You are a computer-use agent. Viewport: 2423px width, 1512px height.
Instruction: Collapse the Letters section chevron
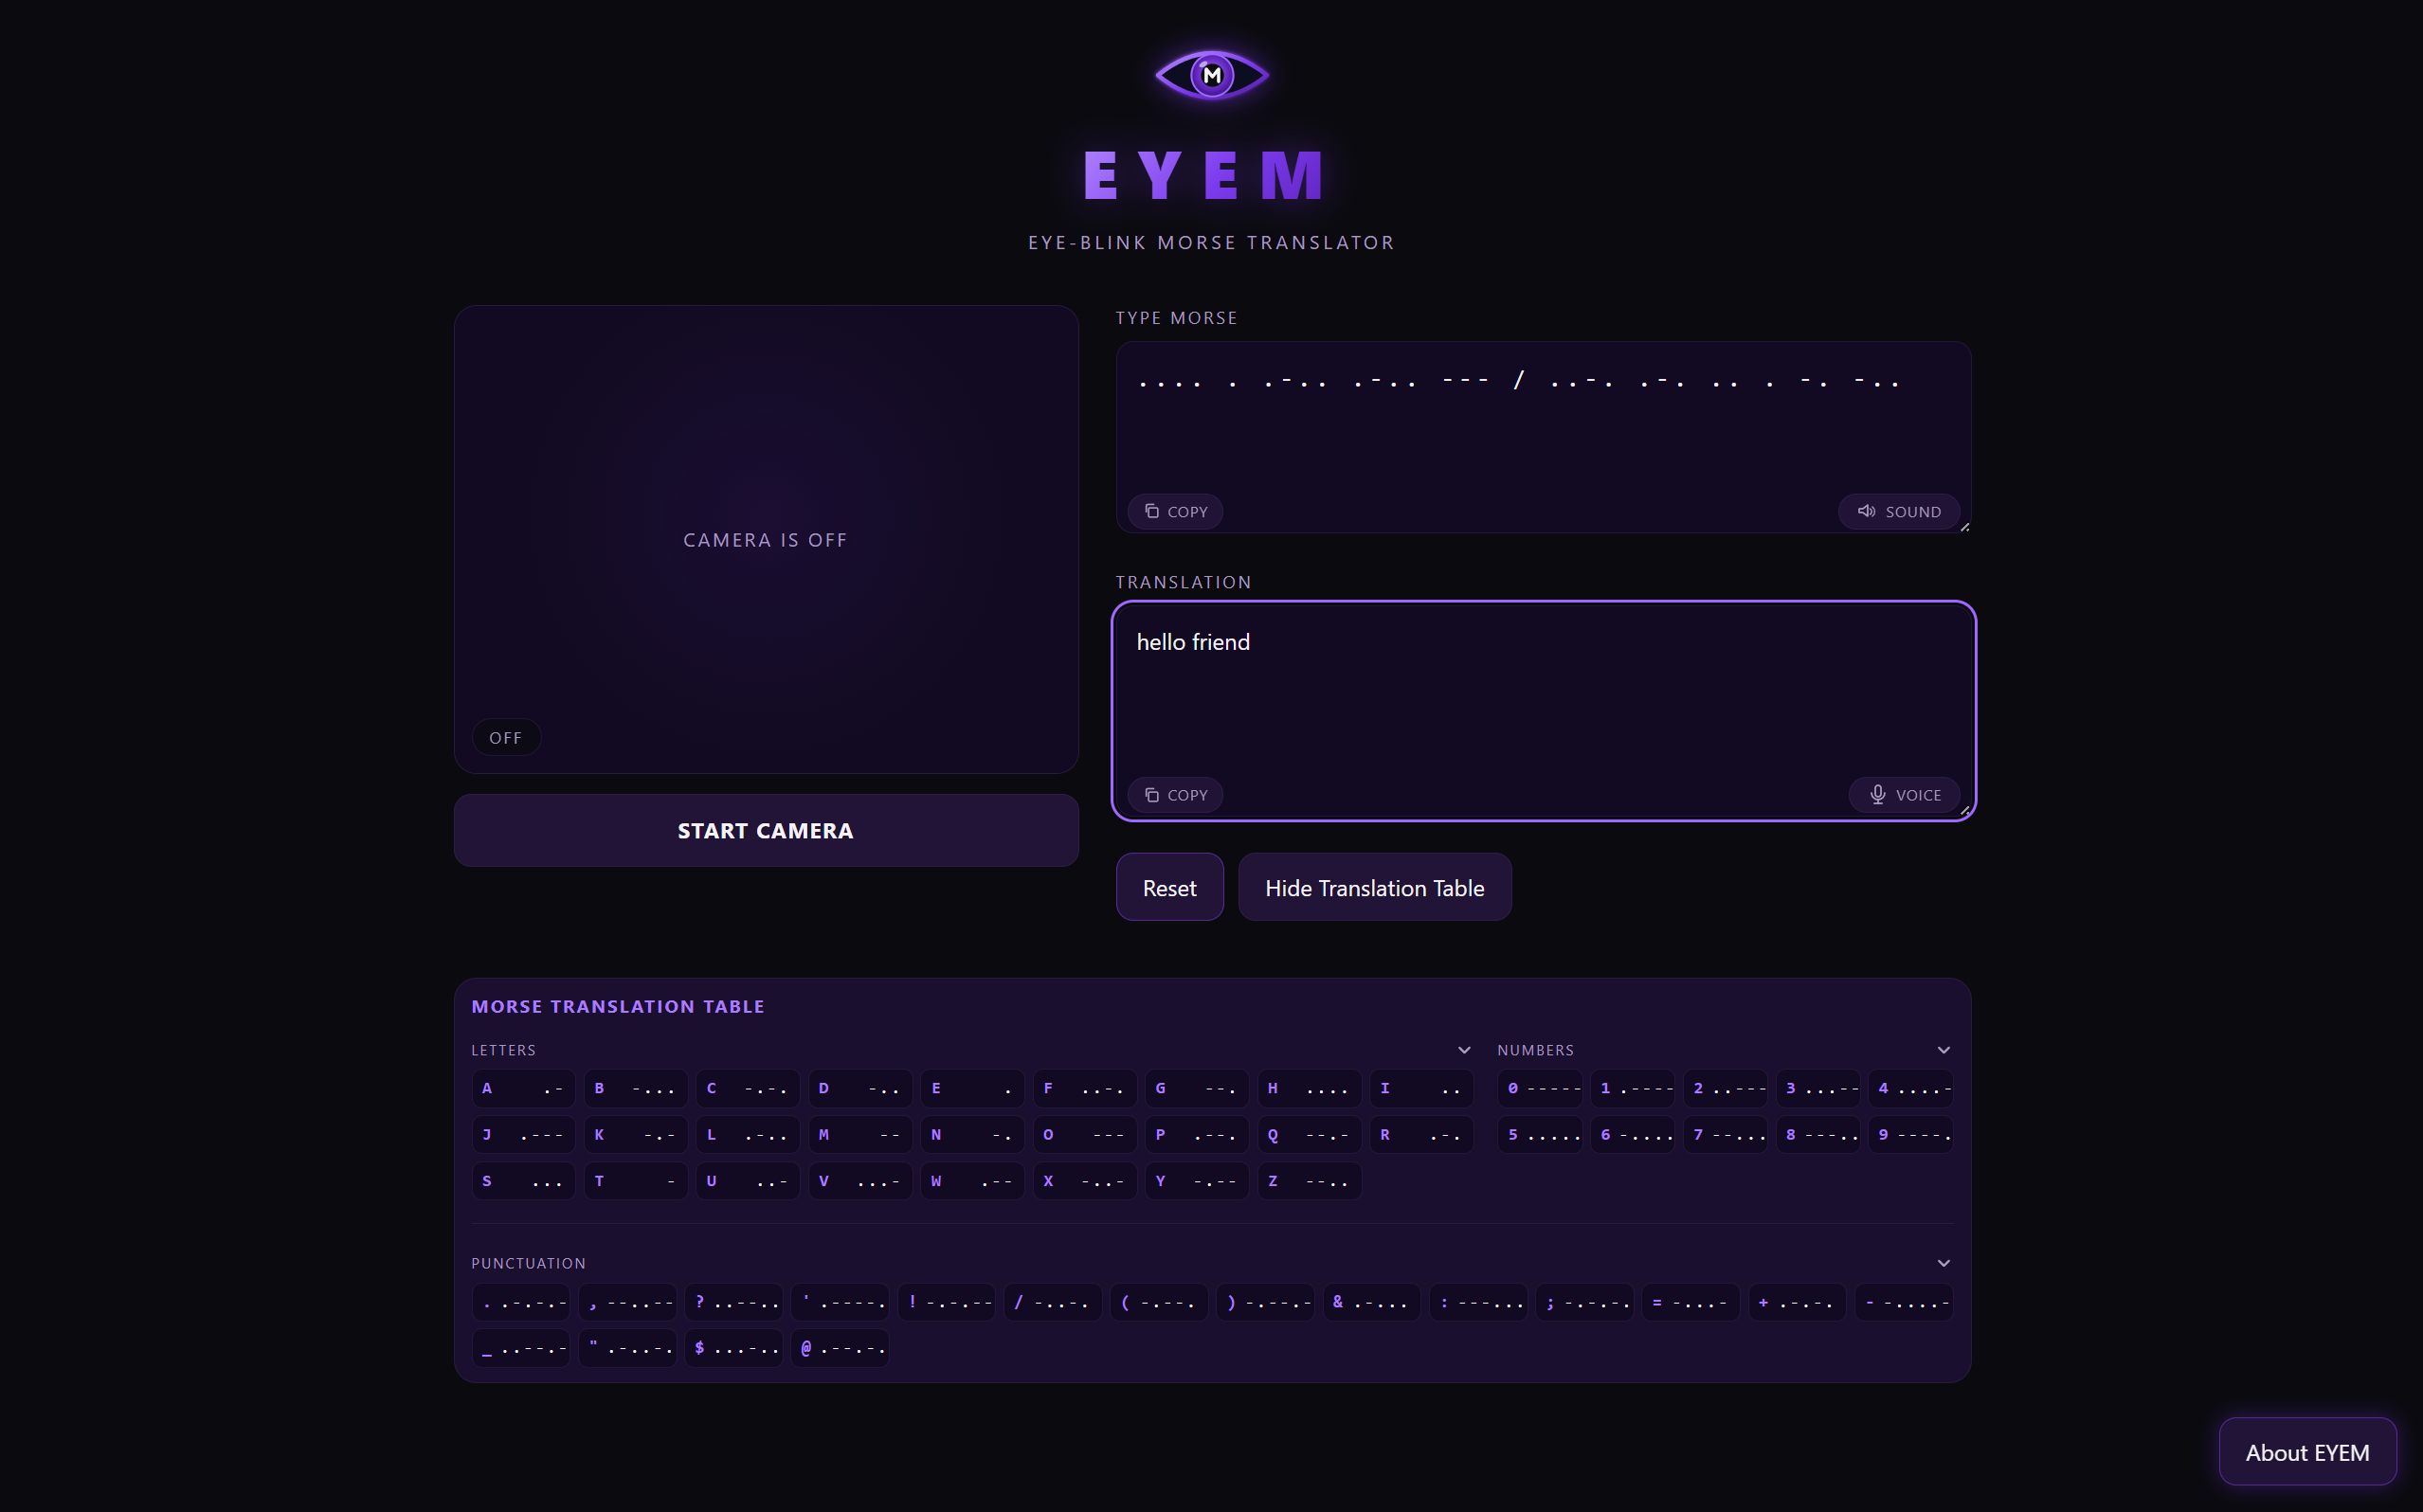(1464, 1050)
